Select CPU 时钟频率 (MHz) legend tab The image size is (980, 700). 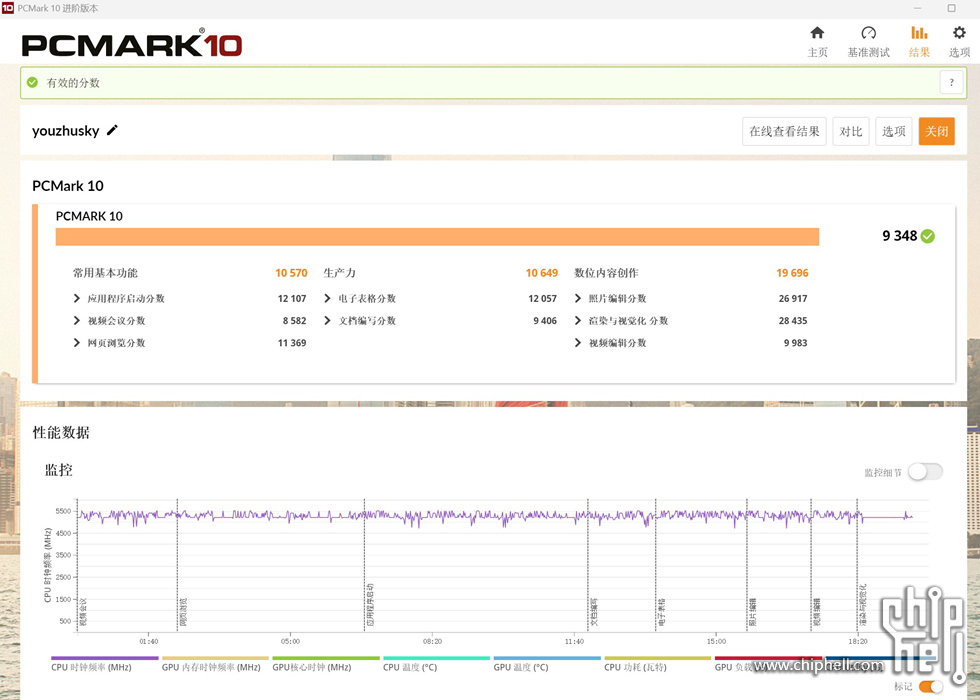pos(104,664)
